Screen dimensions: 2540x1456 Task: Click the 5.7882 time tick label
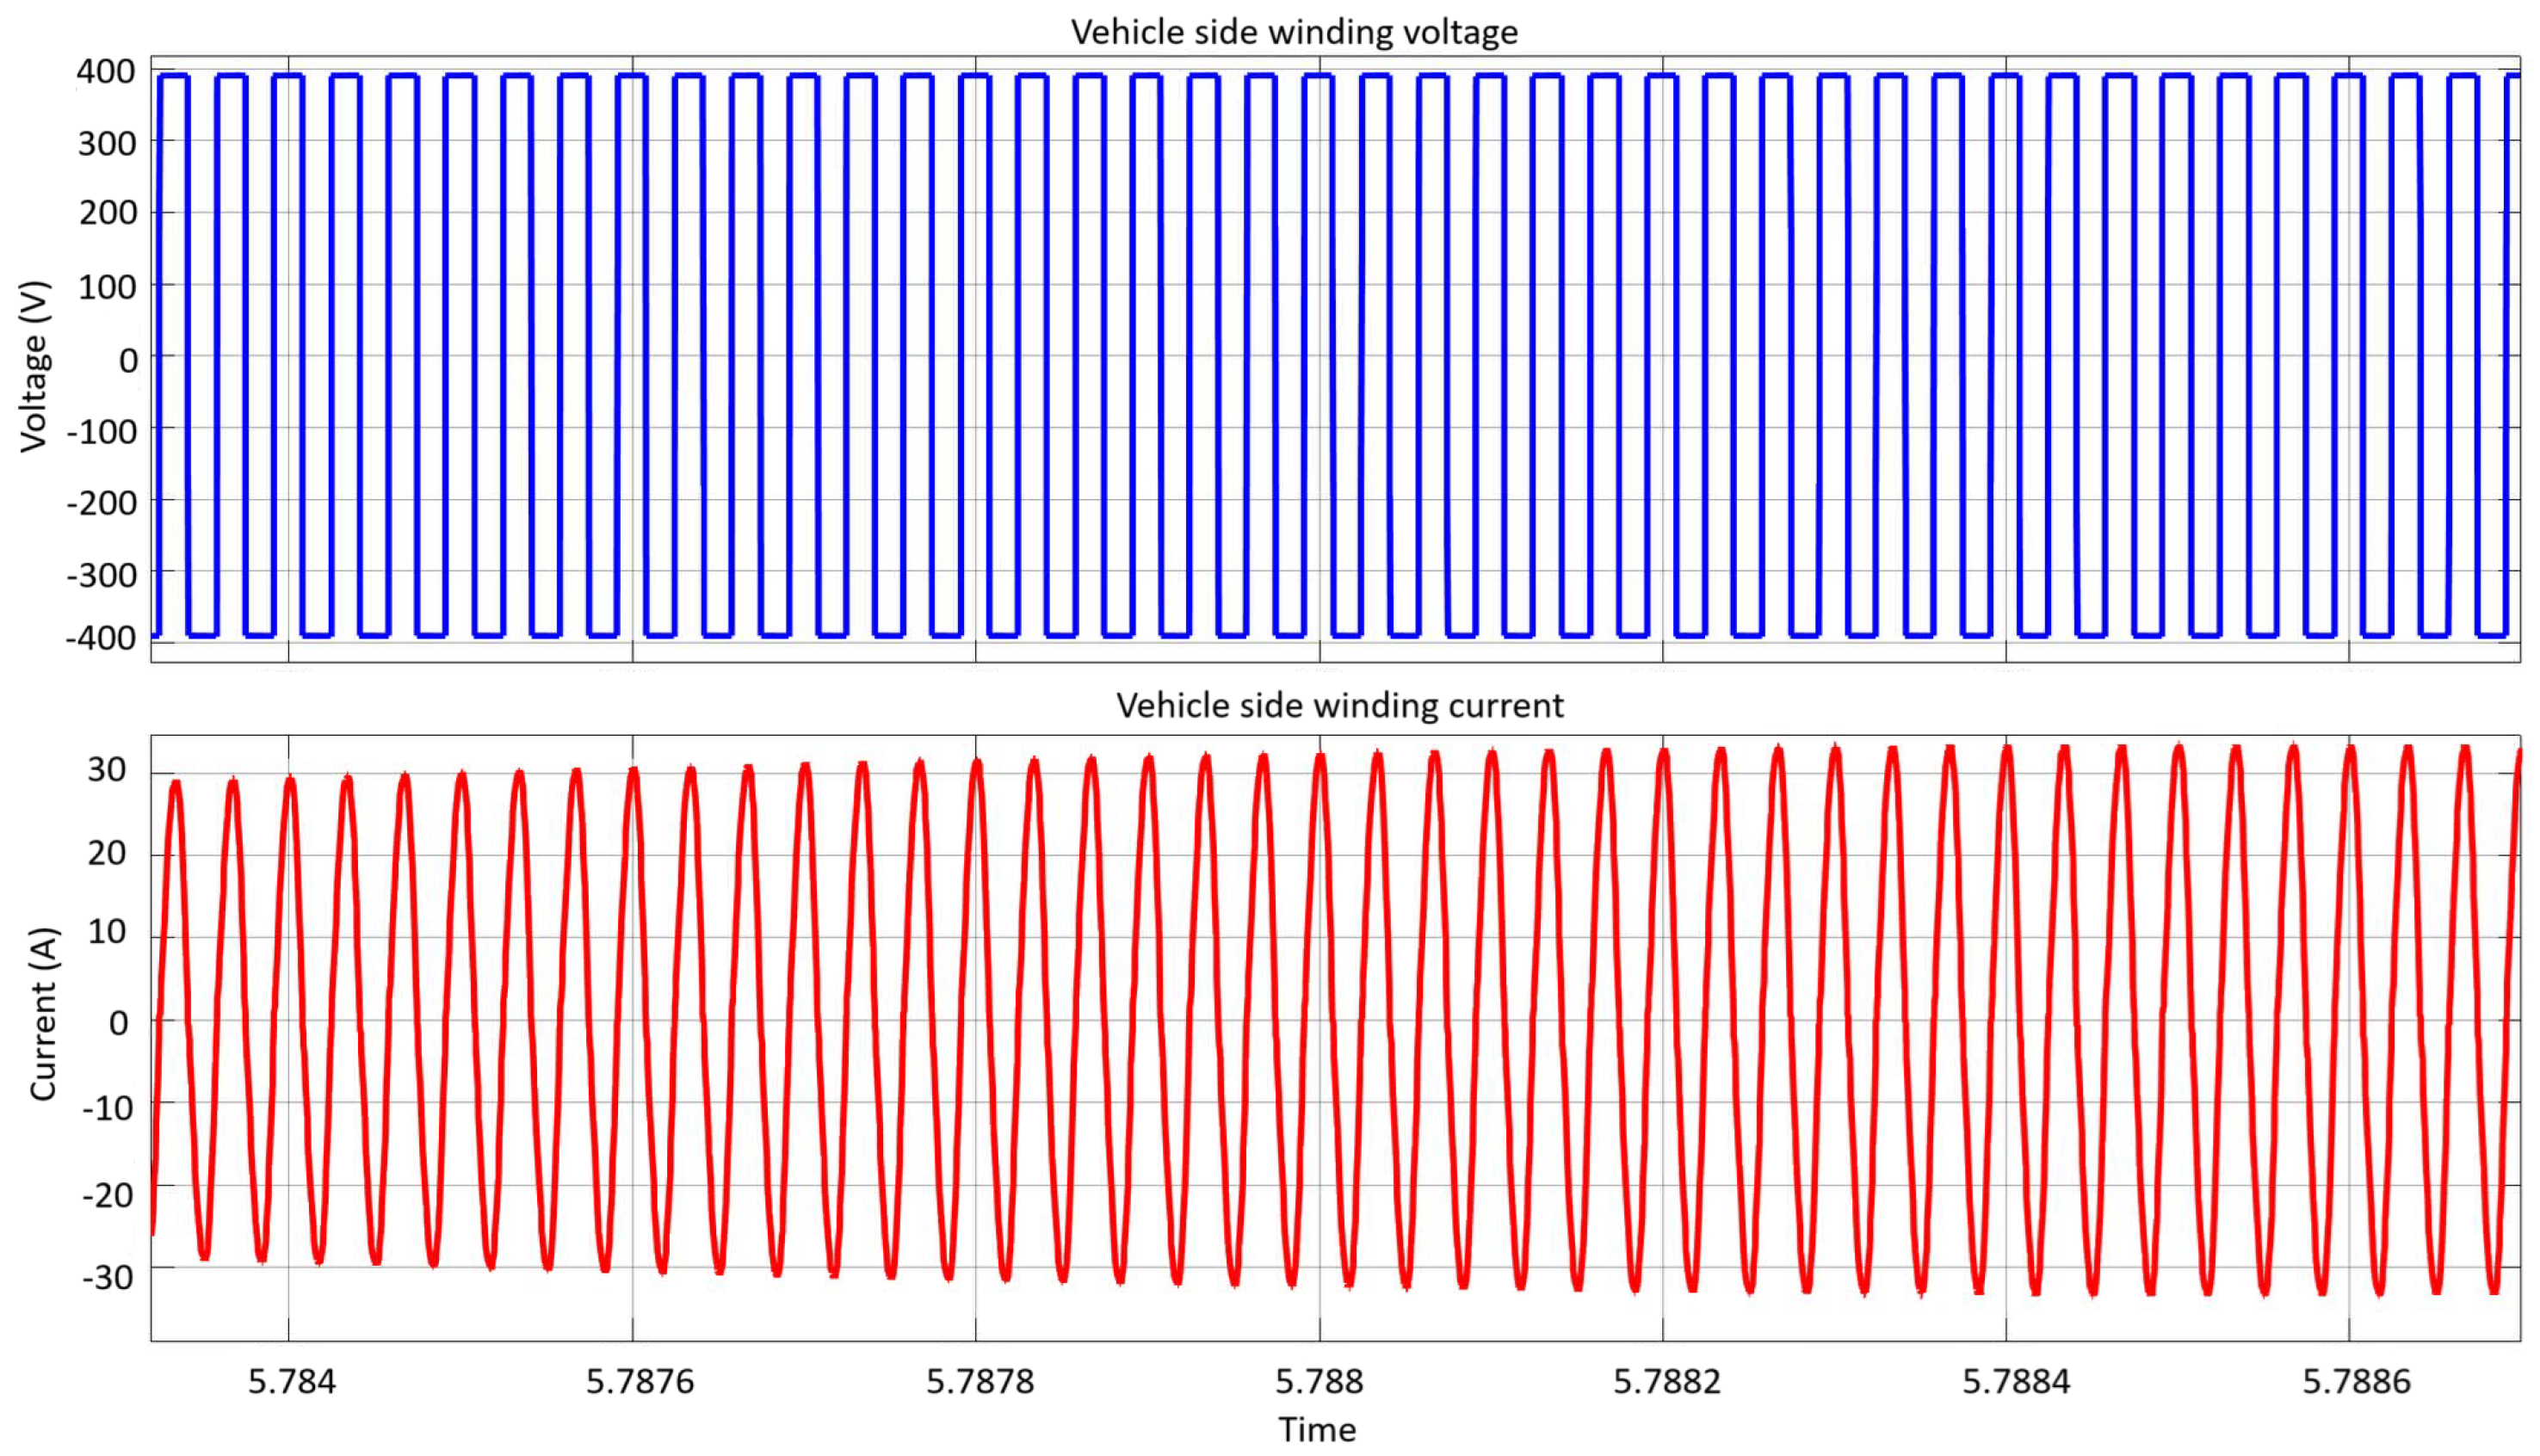click(1666, 1382)
